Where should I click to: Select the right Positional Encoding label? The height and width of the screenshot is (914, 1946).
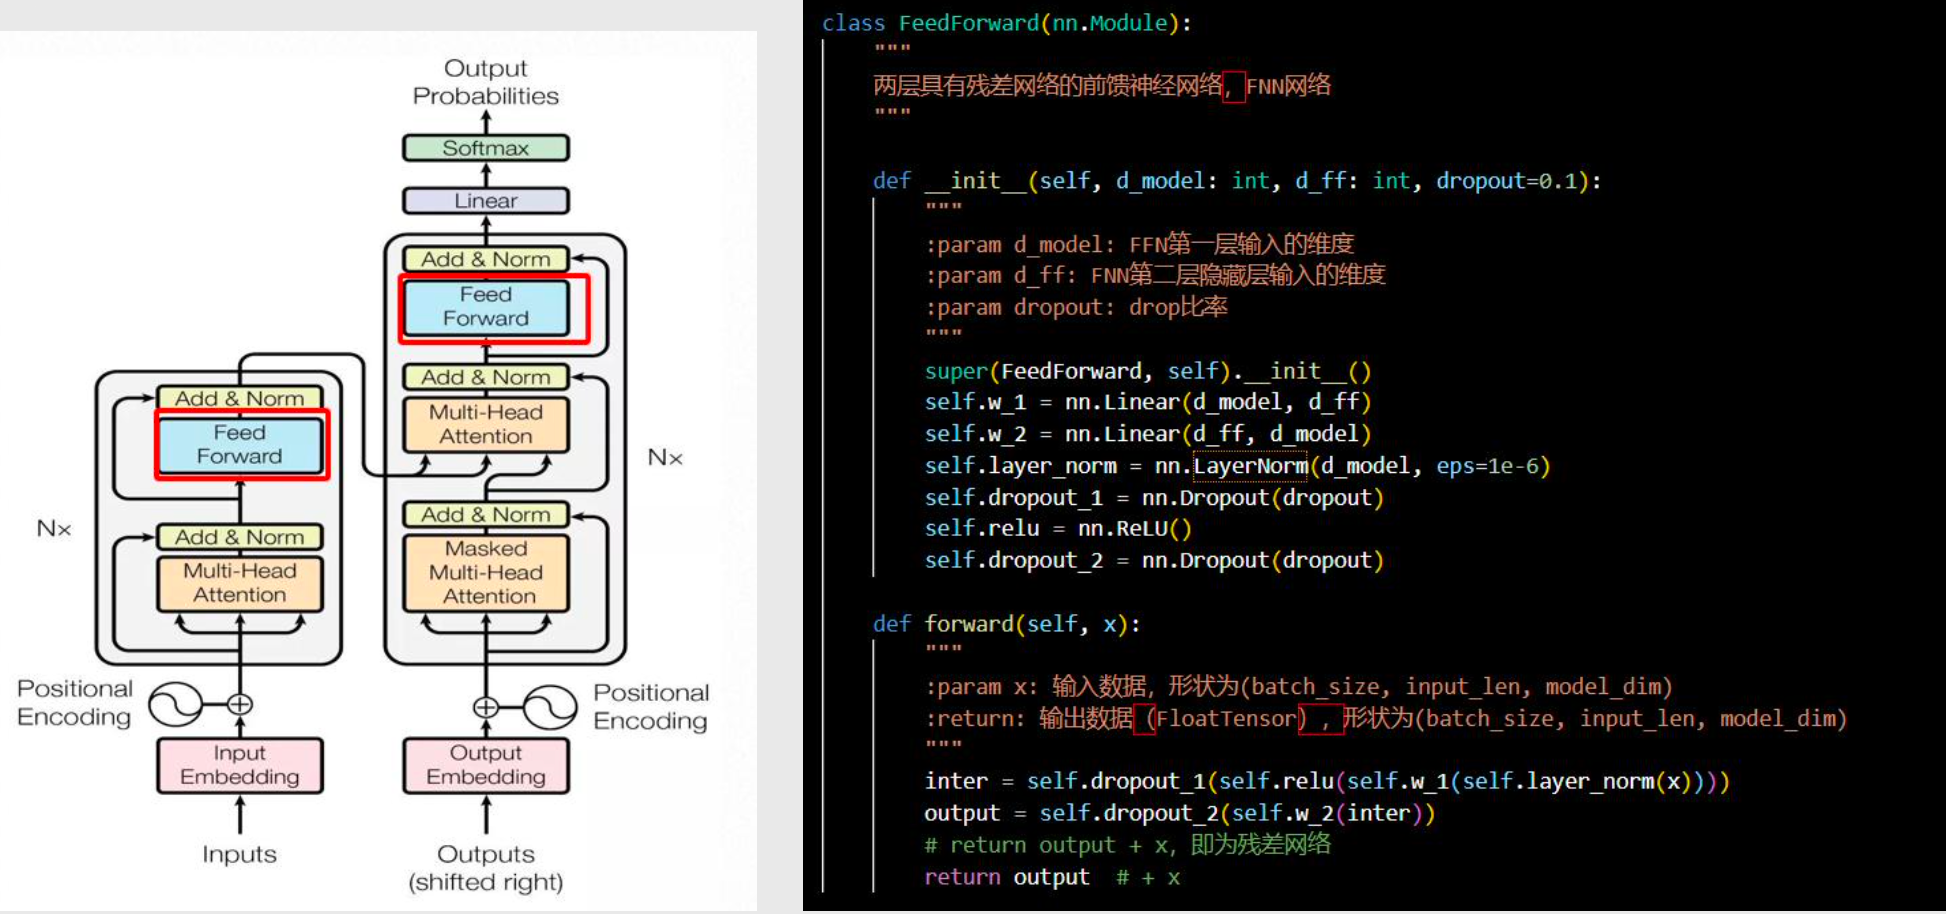click(x=651, y=707)
